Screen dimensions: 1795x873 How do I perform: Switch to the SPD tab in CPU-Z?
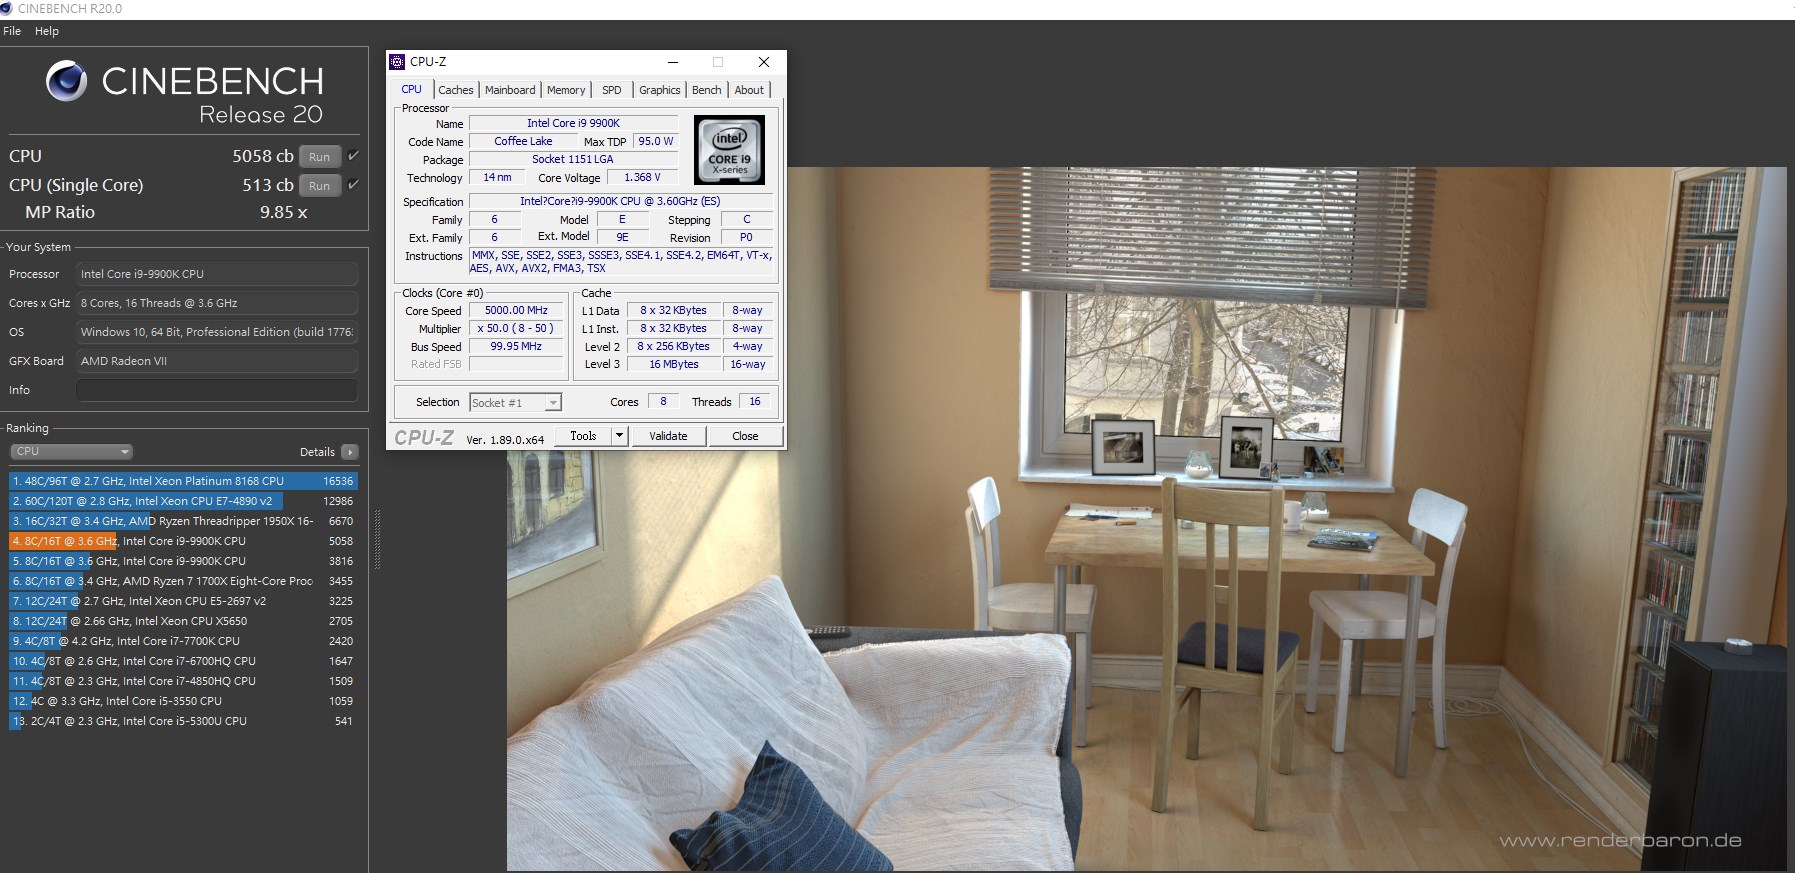(612, 90)
